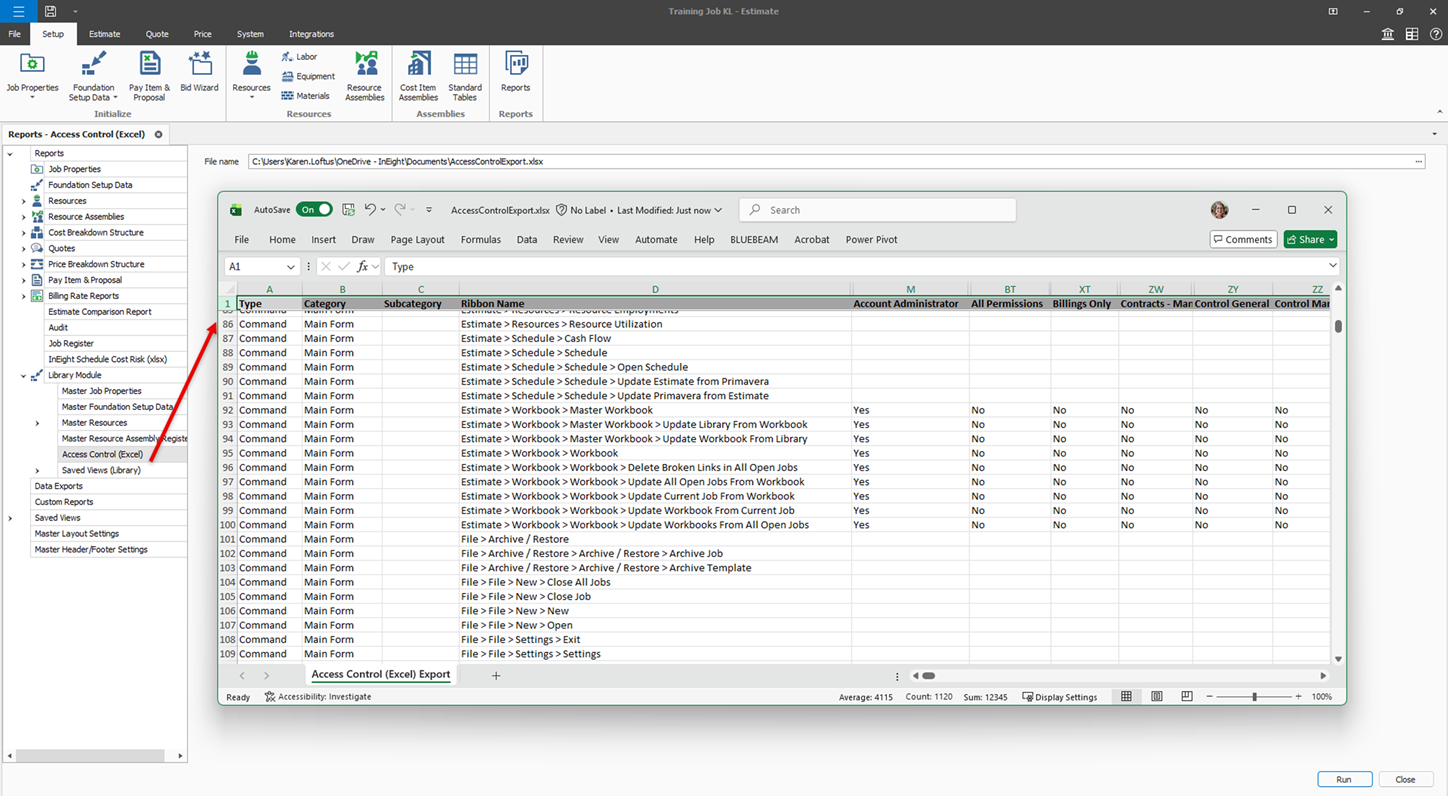1448x796 pixels.
Task: Open Standard Tables
Action: 465,75
